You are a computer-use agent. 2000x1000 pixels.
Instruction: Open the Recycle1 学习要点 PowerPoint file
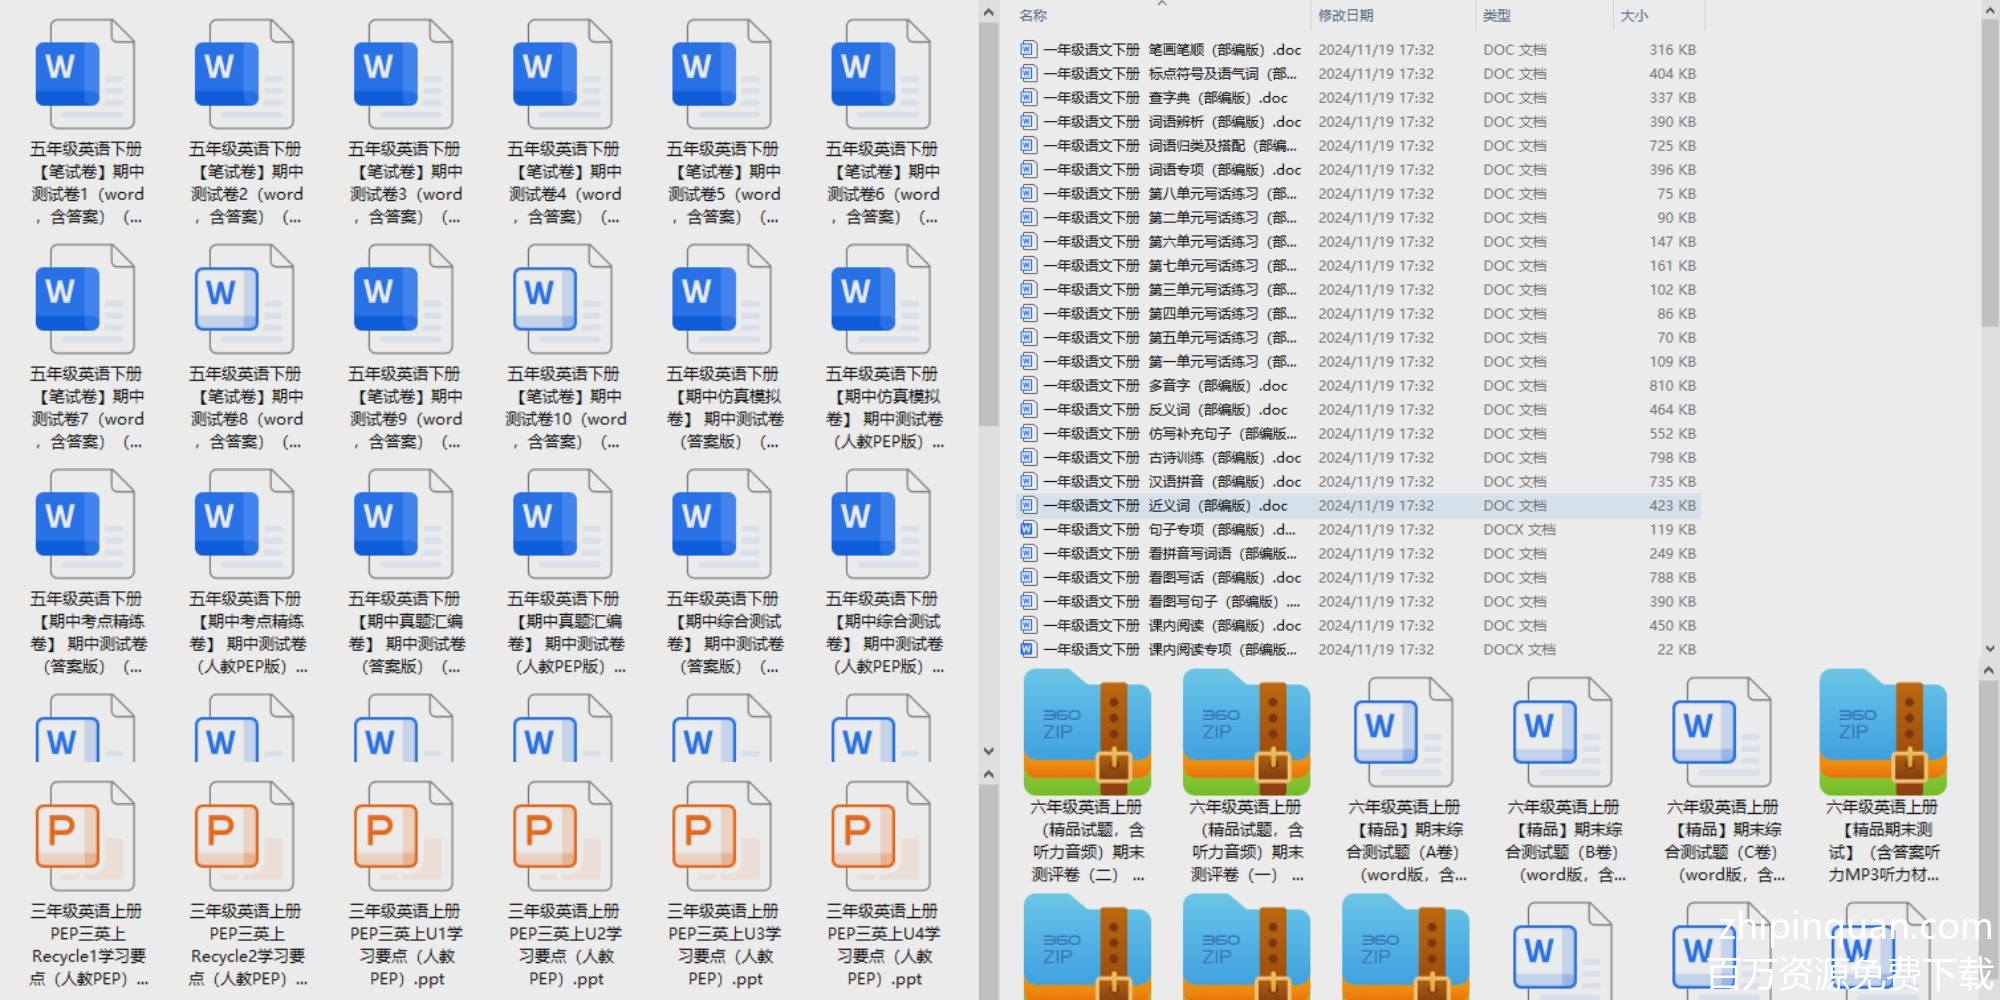click(85, 836)
